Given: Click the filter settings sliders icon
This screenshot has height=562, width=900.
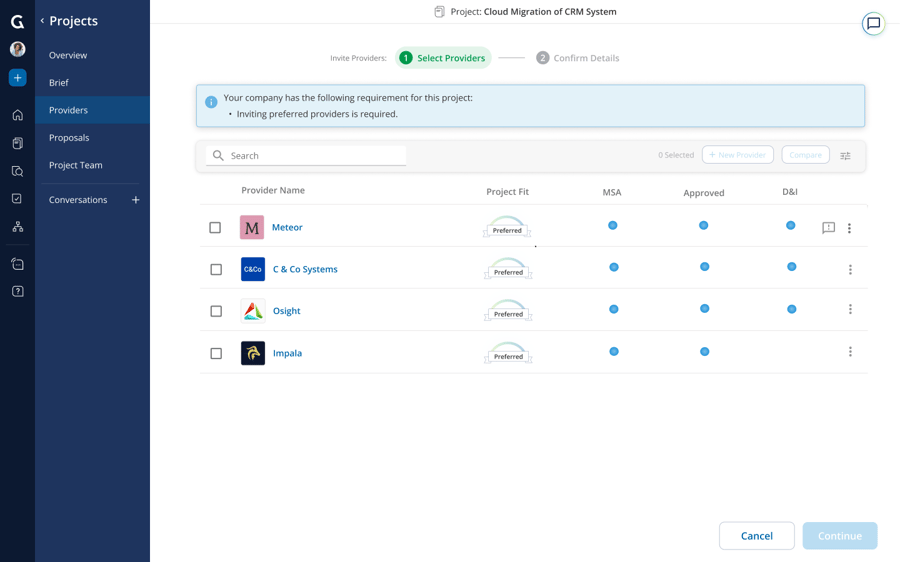Looking at the screenshot, I should (845, 156).
